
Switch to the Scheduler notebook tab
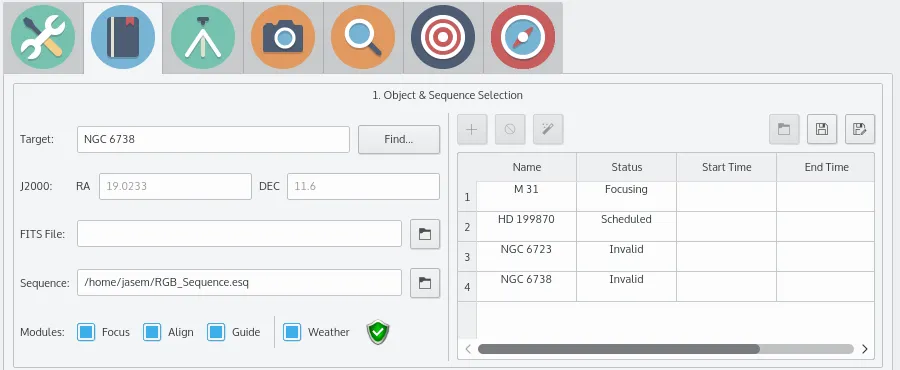[x=123, y=37]
